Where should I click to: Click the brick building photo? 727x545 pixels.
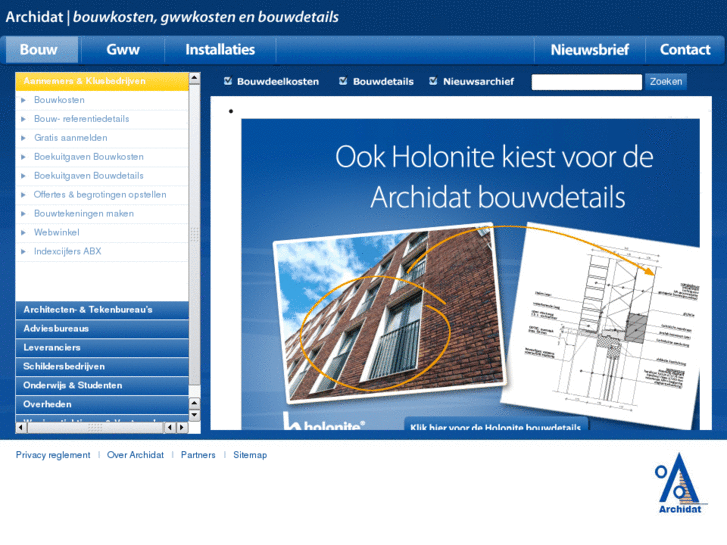point(391,314)
